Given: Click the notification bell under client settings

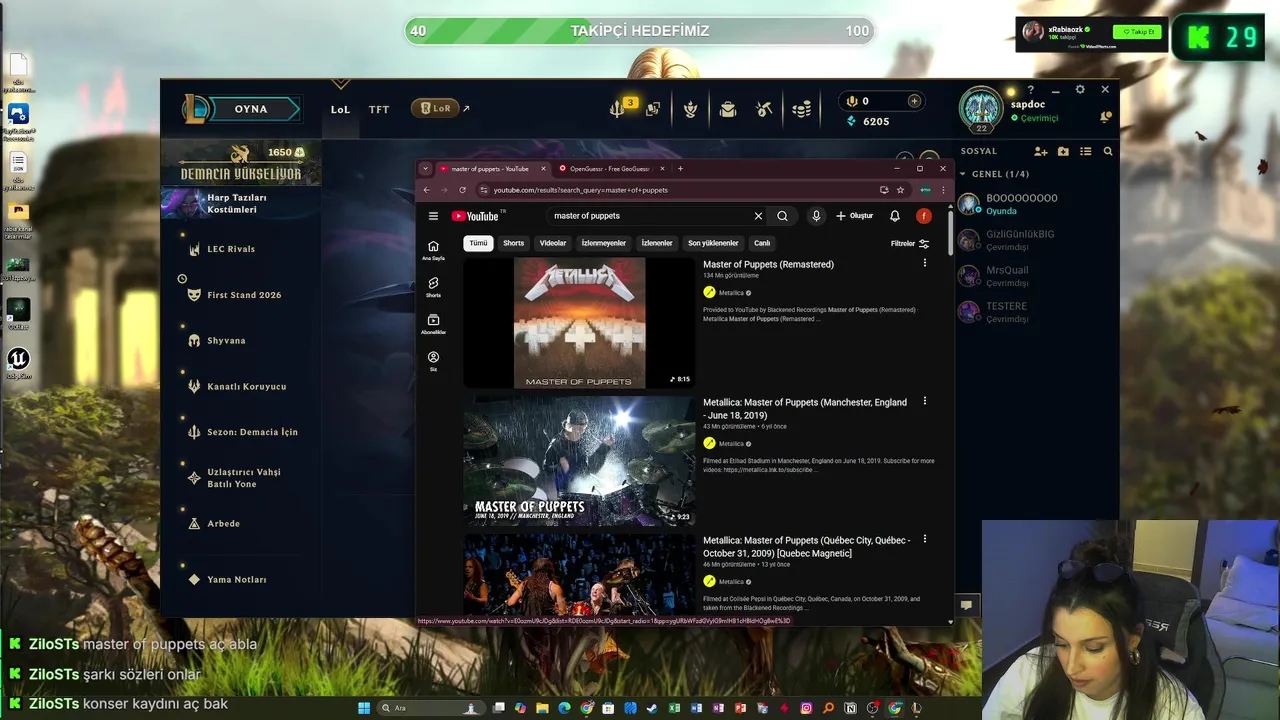Looking at the screenshot, I should pyautogui.click(x=1106, y=117).
